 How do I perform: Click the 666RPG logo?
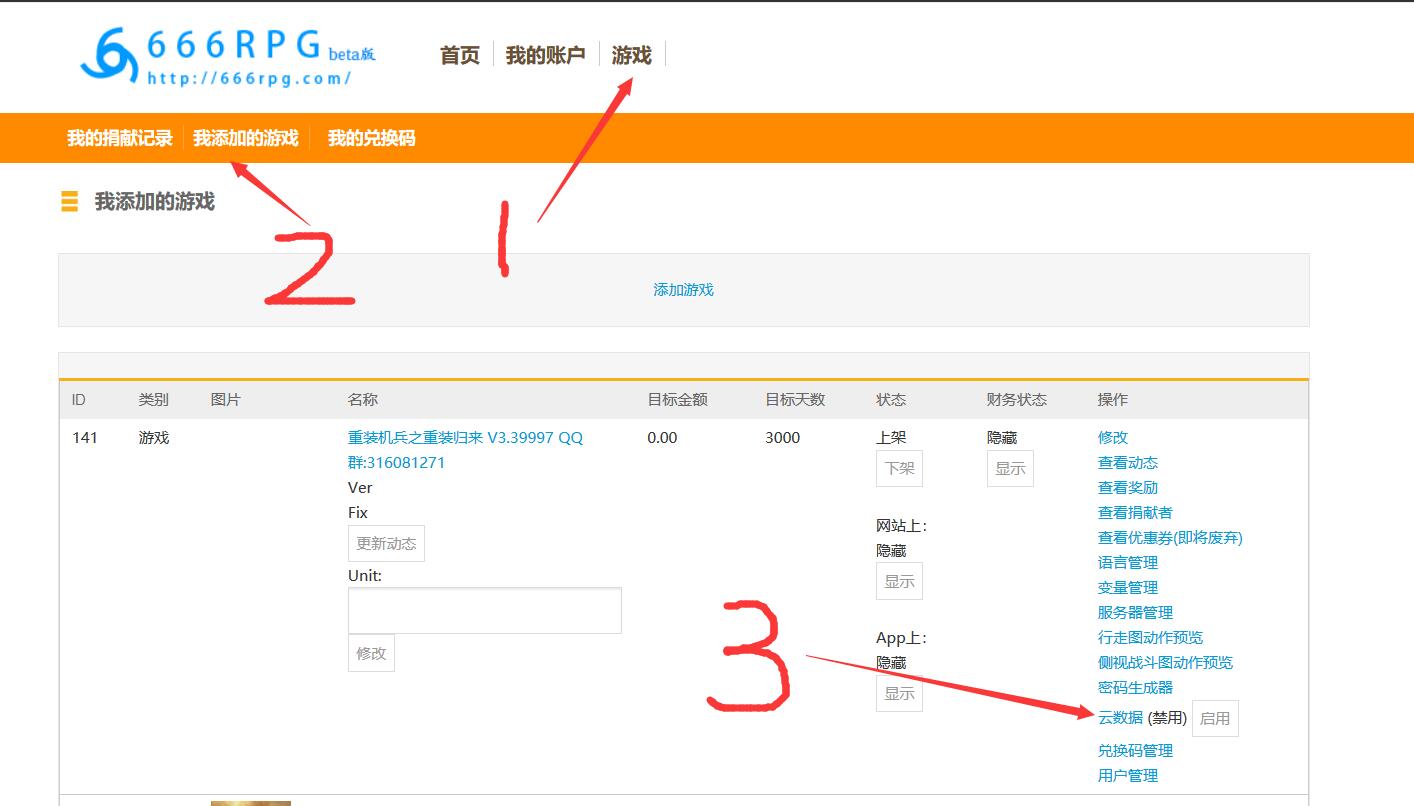[227, 56]
